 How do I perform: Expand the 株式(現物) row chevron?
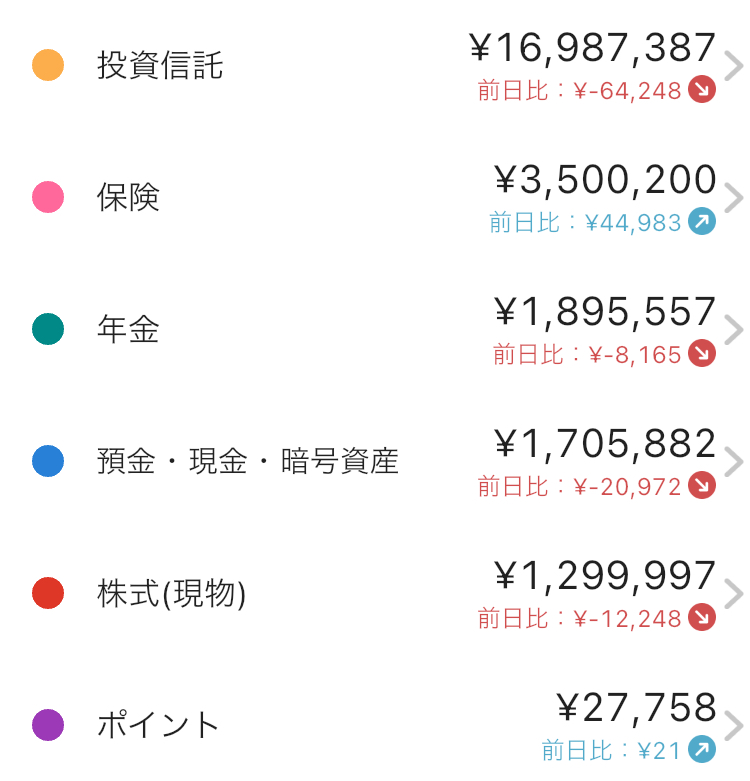pos(734,593)
